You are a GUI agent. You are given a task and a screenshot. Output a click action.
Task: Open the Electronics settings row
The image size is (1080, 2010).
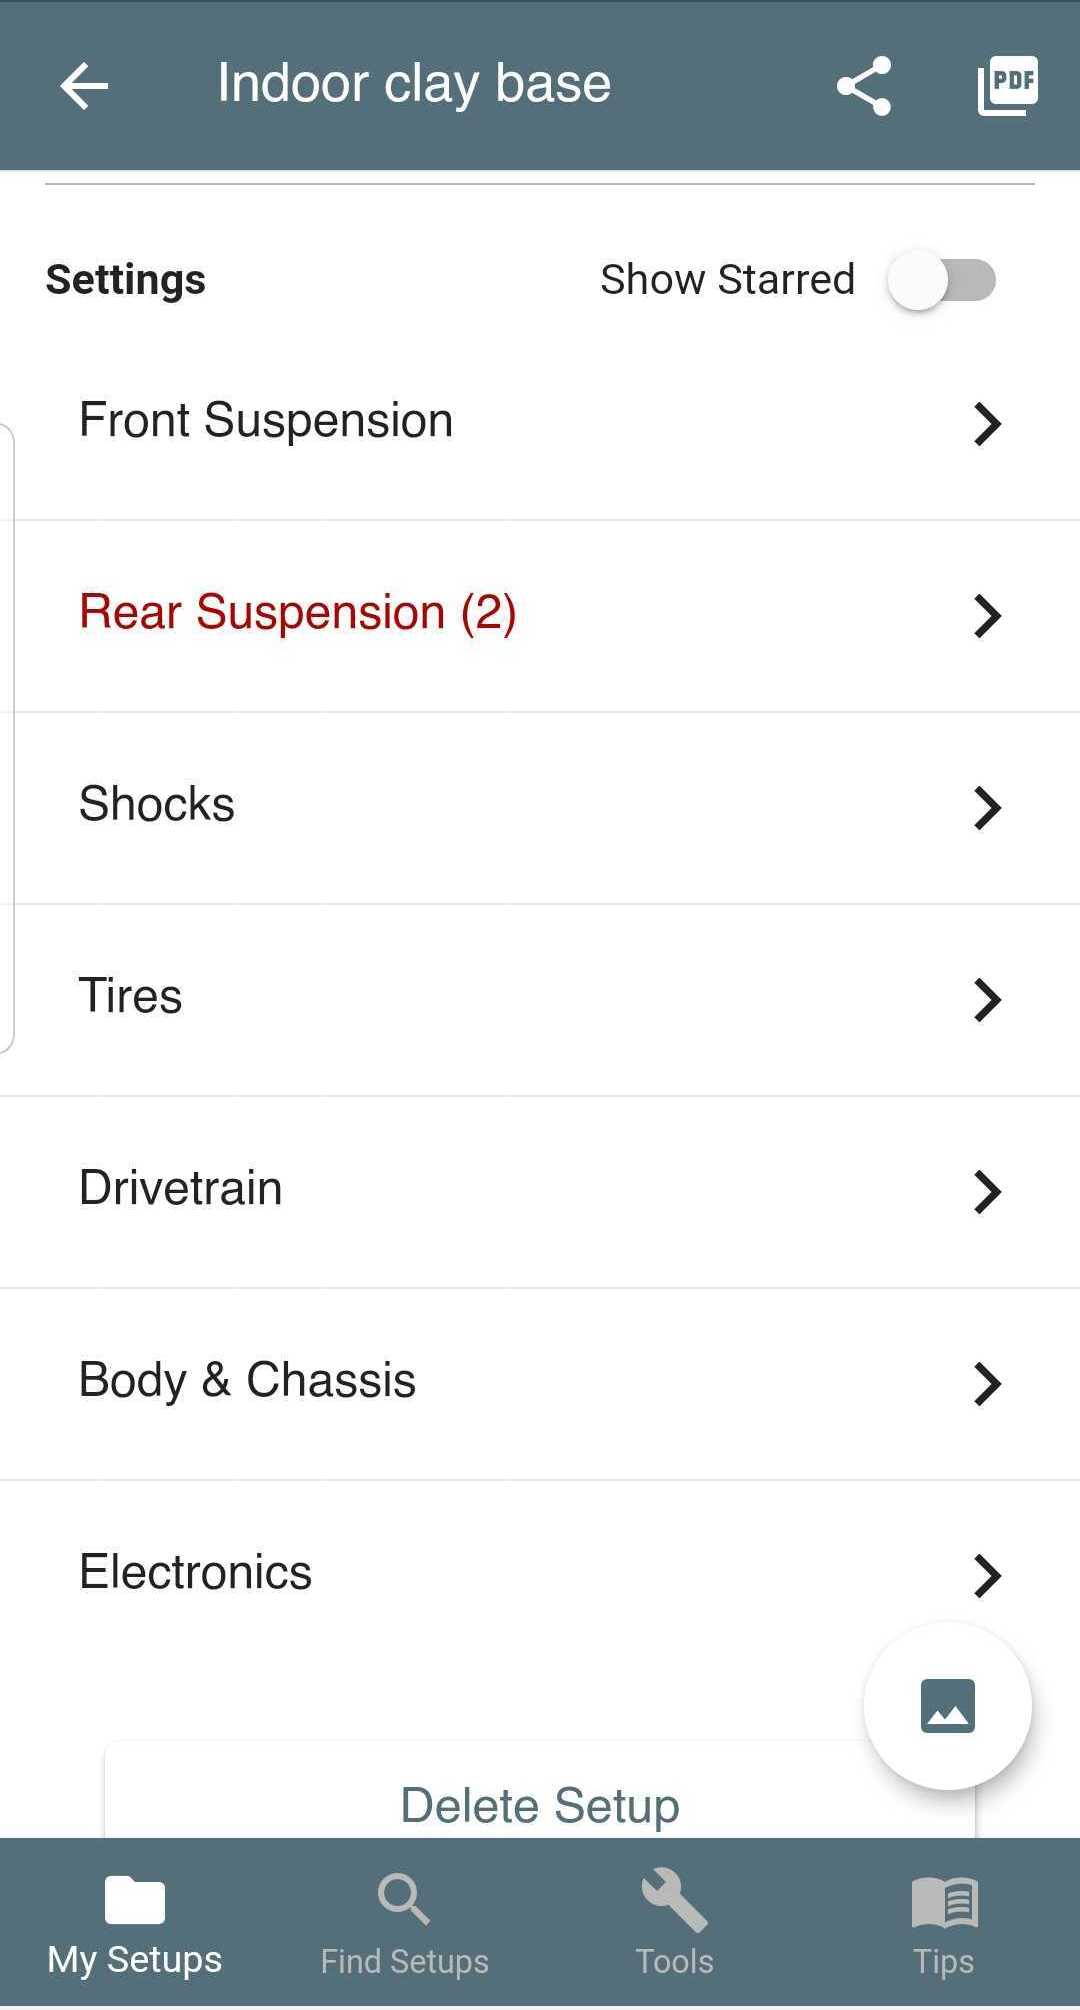[540, 1572]
